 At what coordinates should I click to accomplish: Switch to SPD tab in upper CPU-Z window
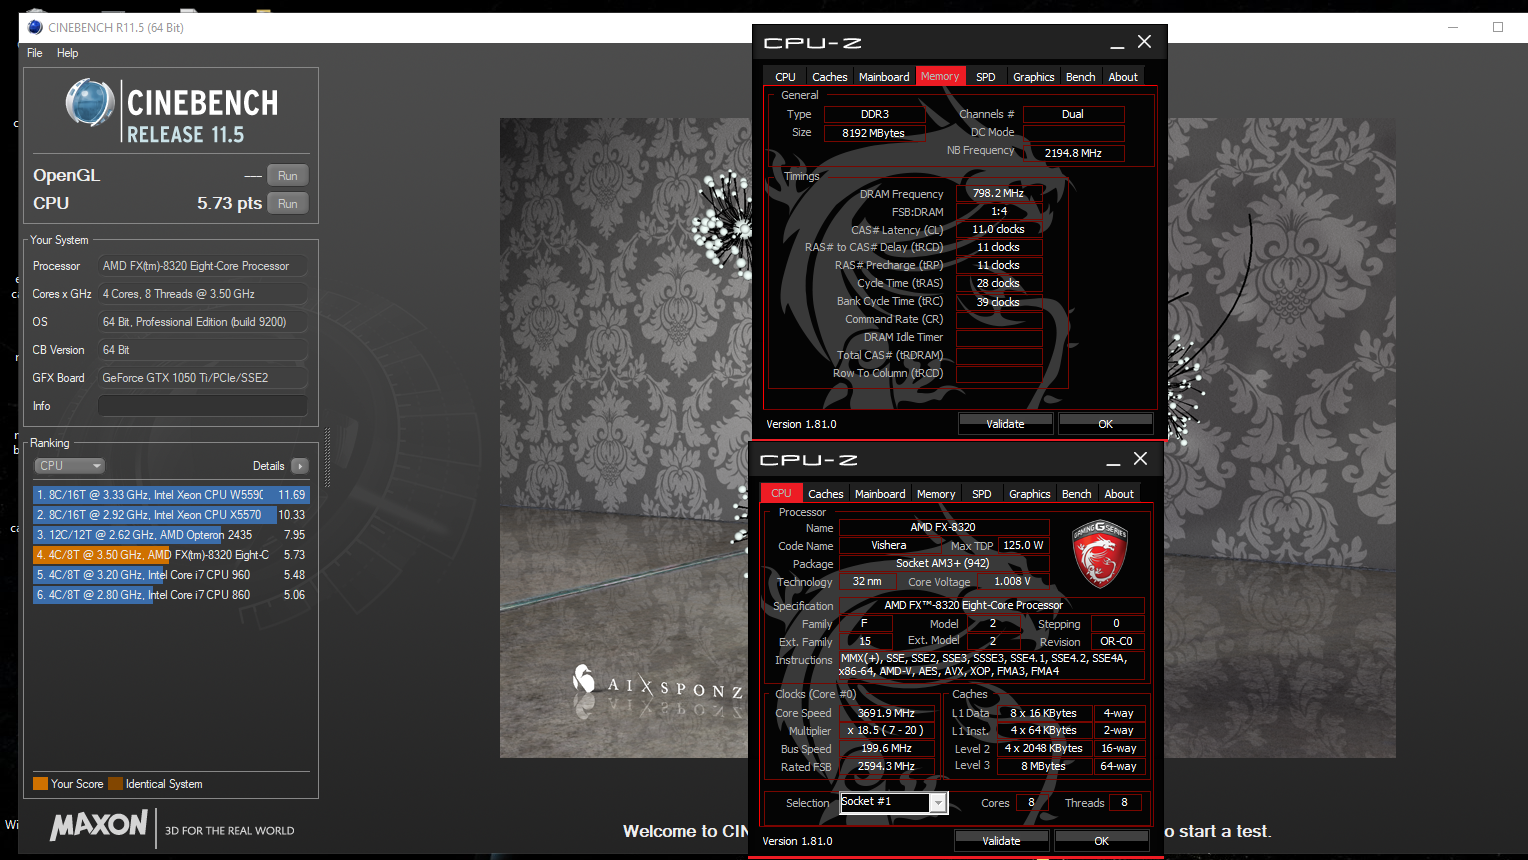(x=986, y=77)
